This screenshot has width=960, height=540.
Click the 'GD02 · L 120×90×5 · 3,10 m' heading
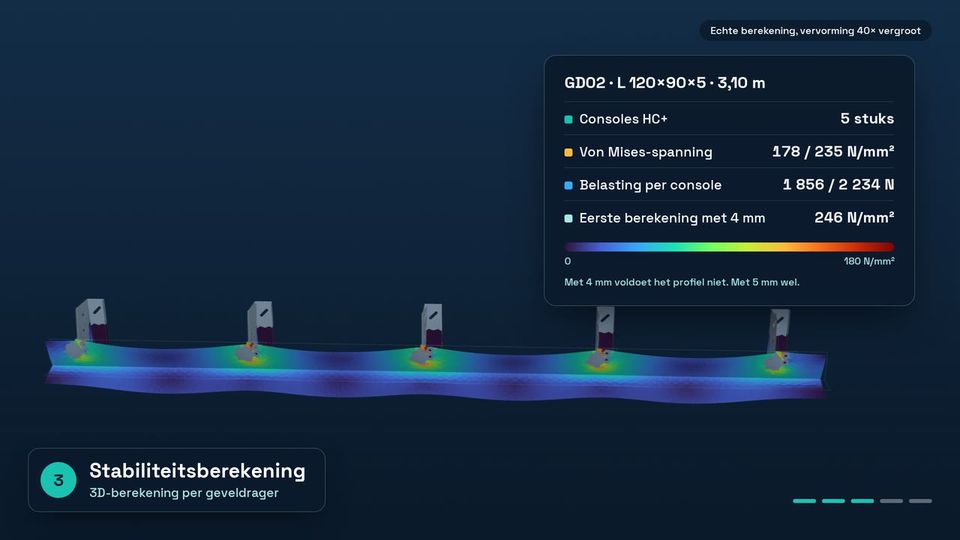664,83
